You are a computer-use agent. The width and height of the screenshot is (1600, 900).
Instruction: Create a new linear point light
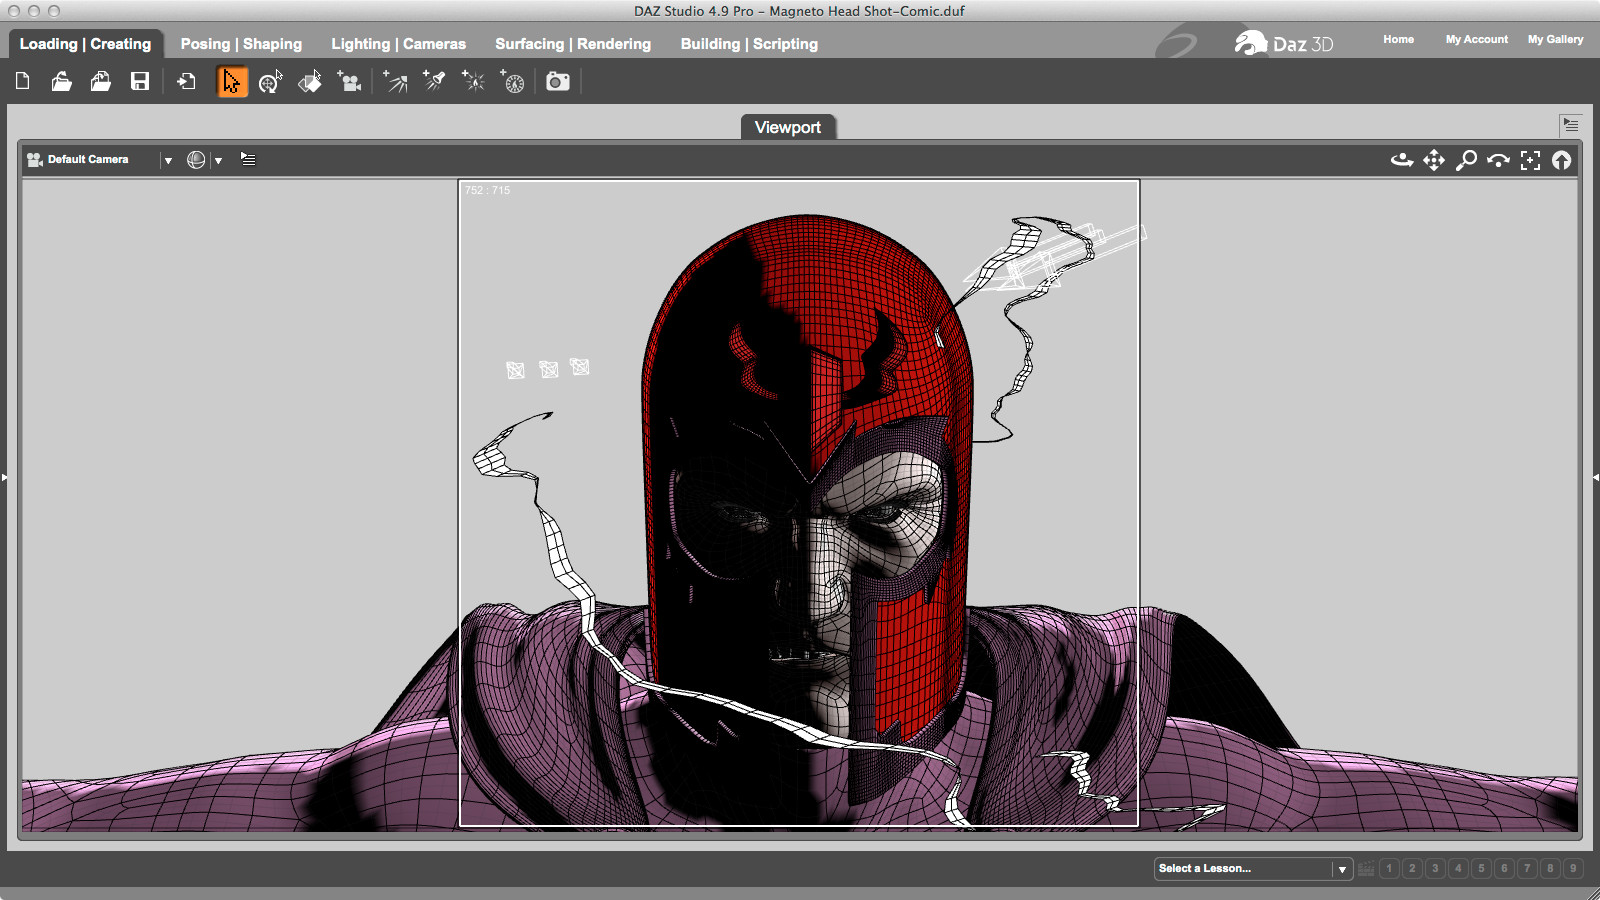tap(512, 82)
